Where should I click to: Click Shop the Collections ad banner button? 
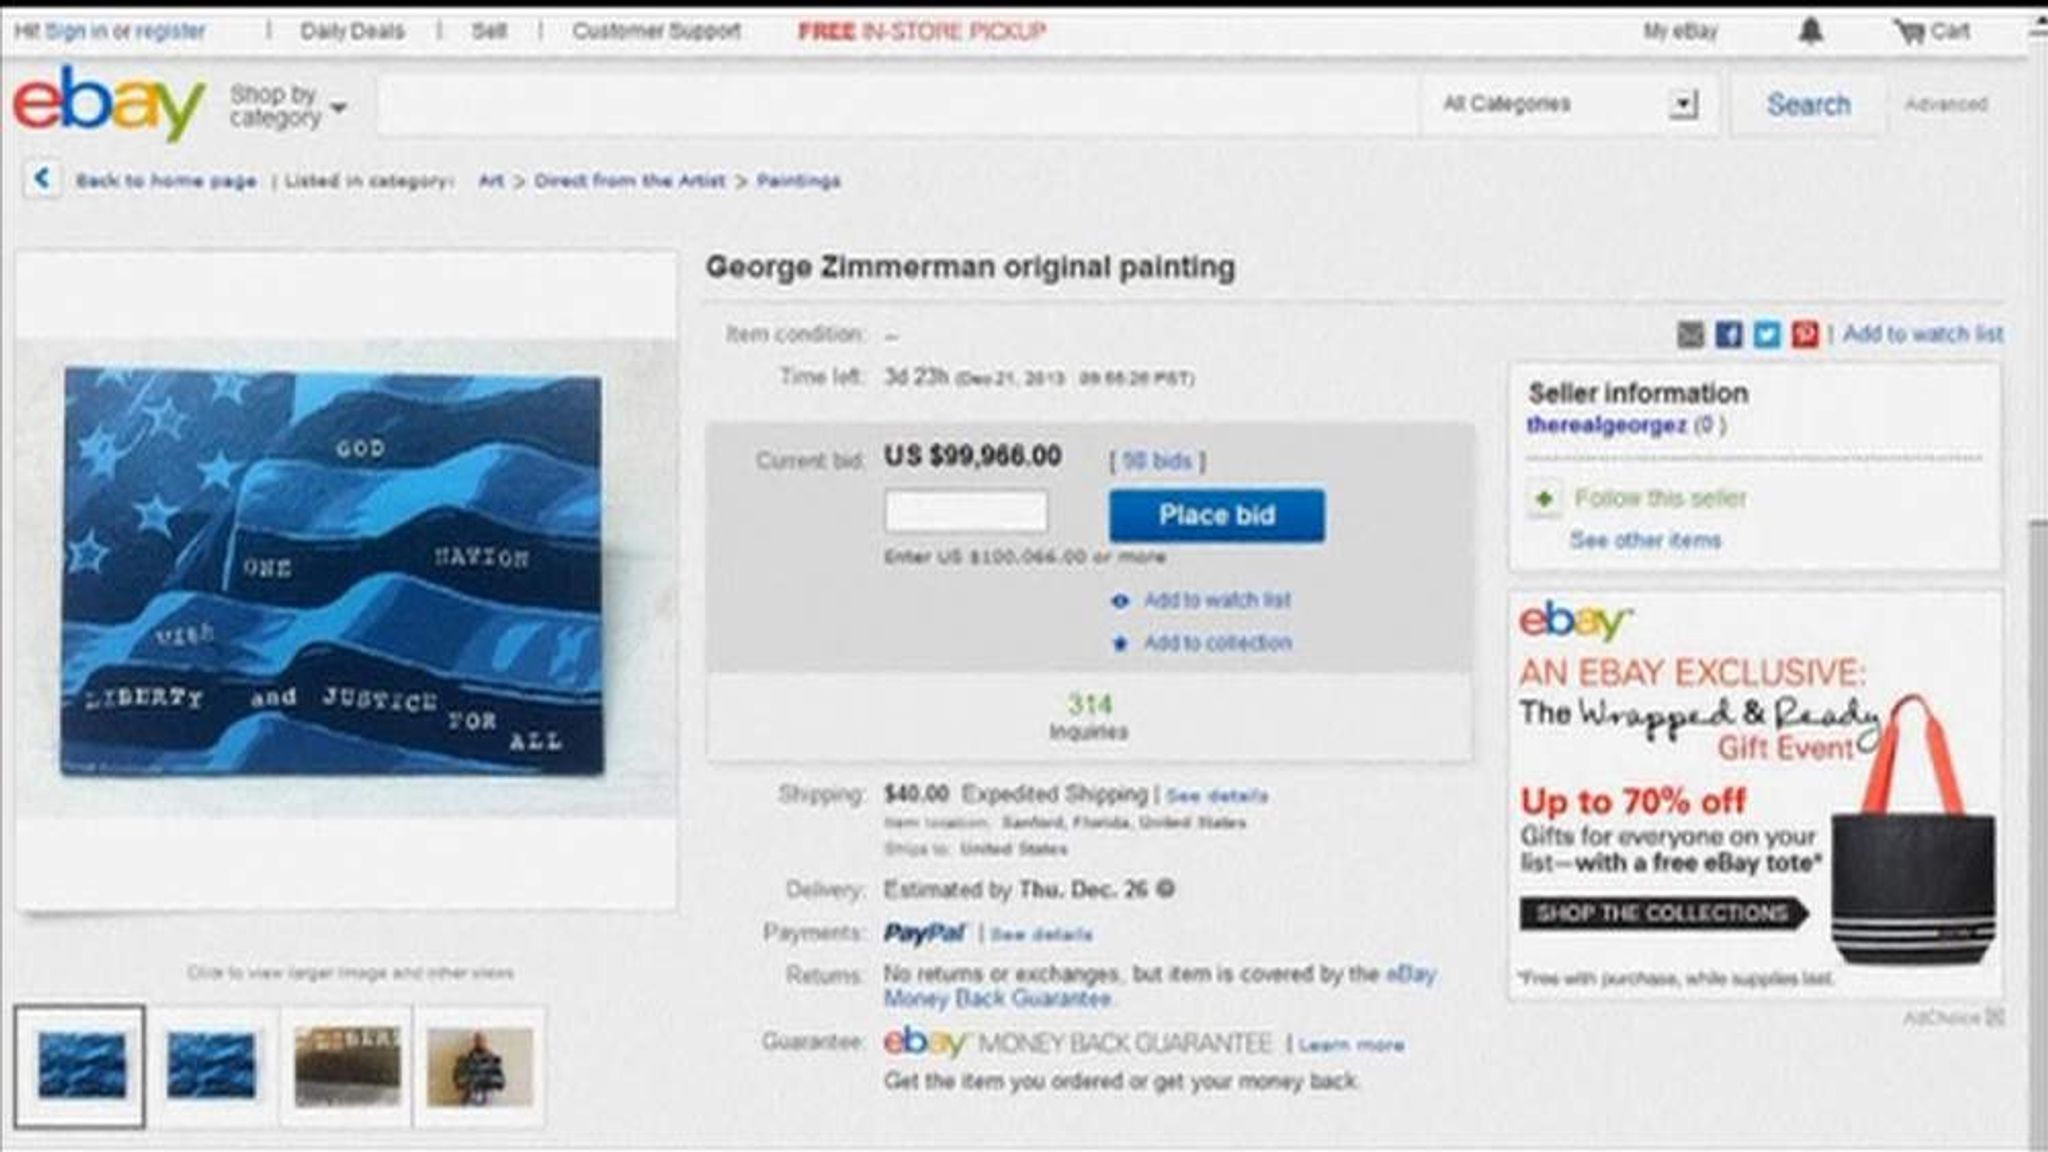pyautogui.click(x=1664, y=913)
